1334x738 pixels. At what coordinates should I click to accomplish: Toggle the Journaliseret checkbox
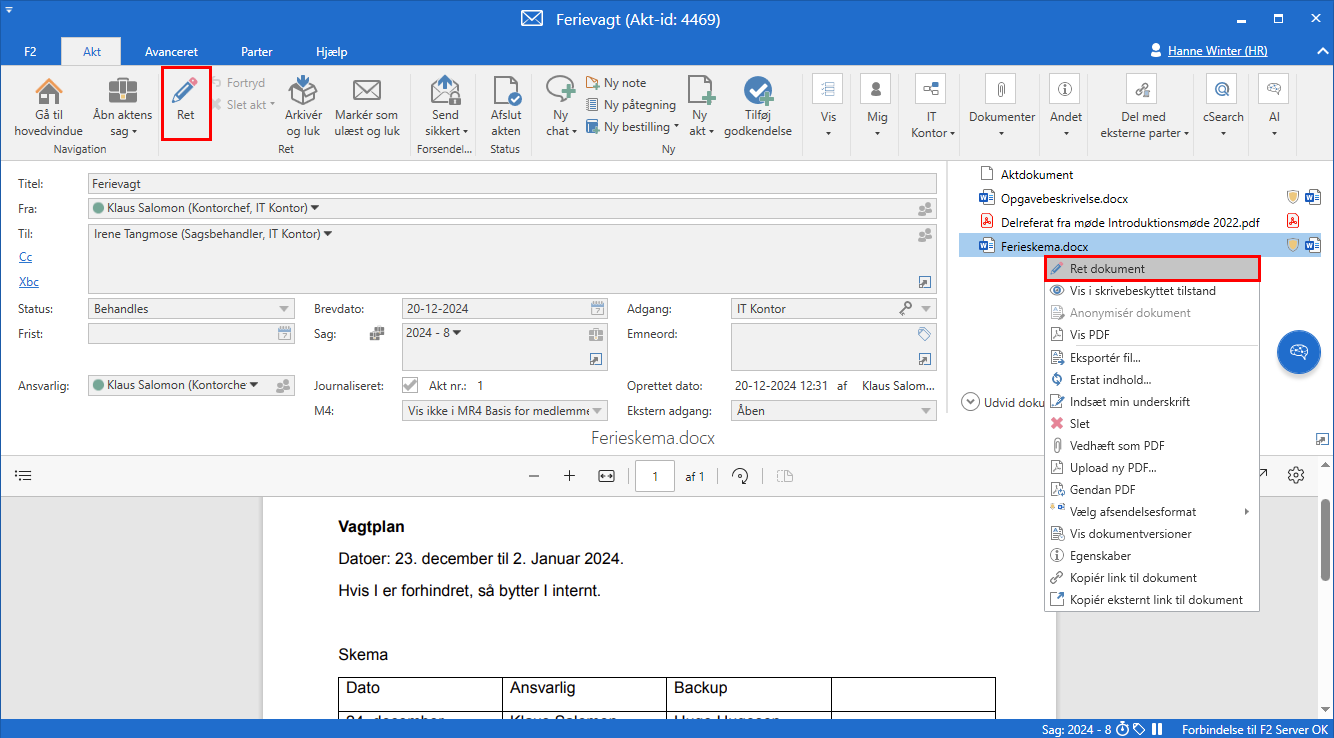click(410, 385)
